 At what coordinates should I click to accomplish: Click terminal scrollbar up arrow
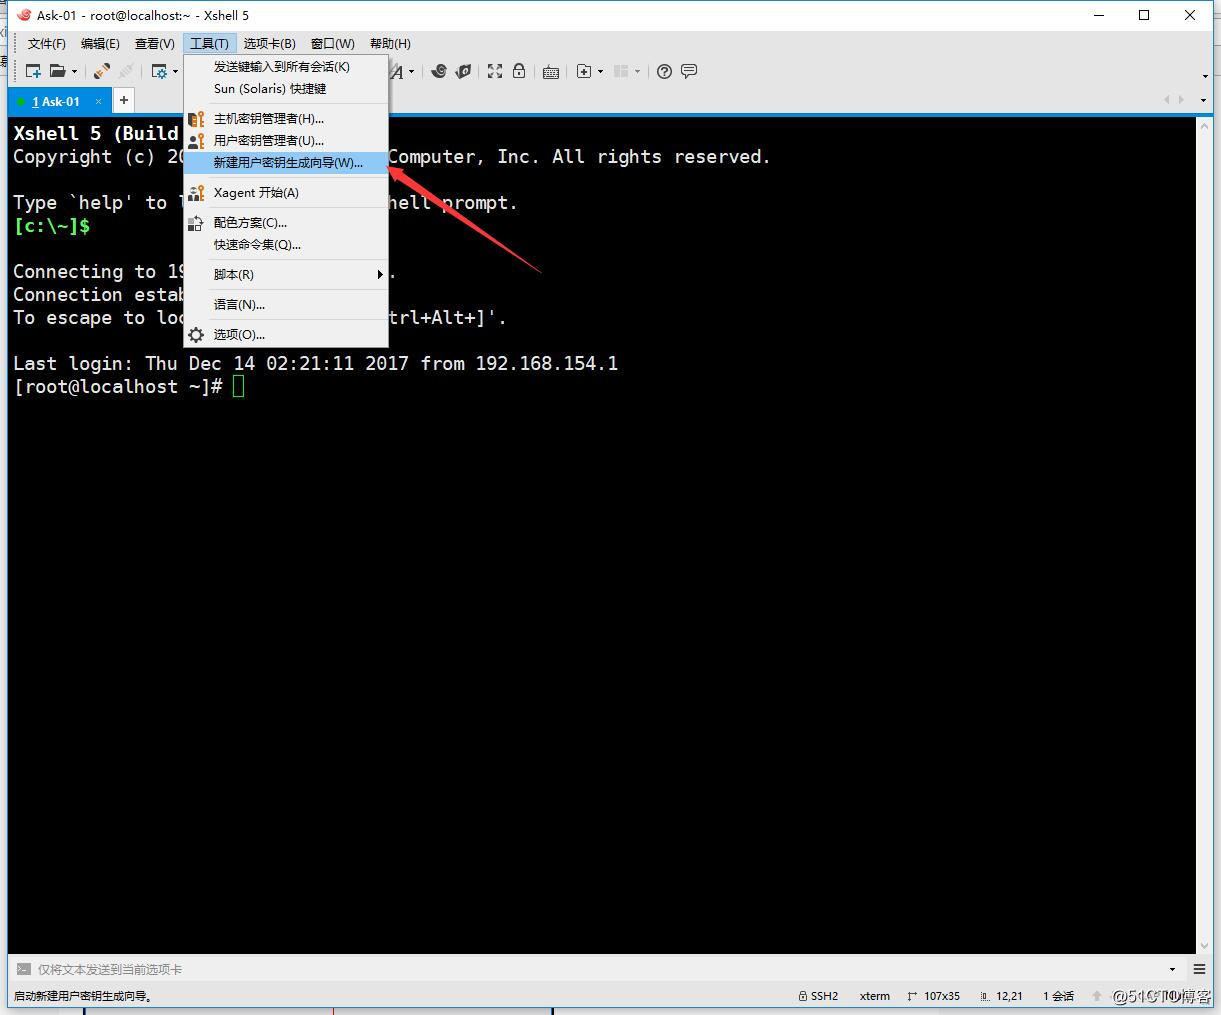tap(1204, 124)
